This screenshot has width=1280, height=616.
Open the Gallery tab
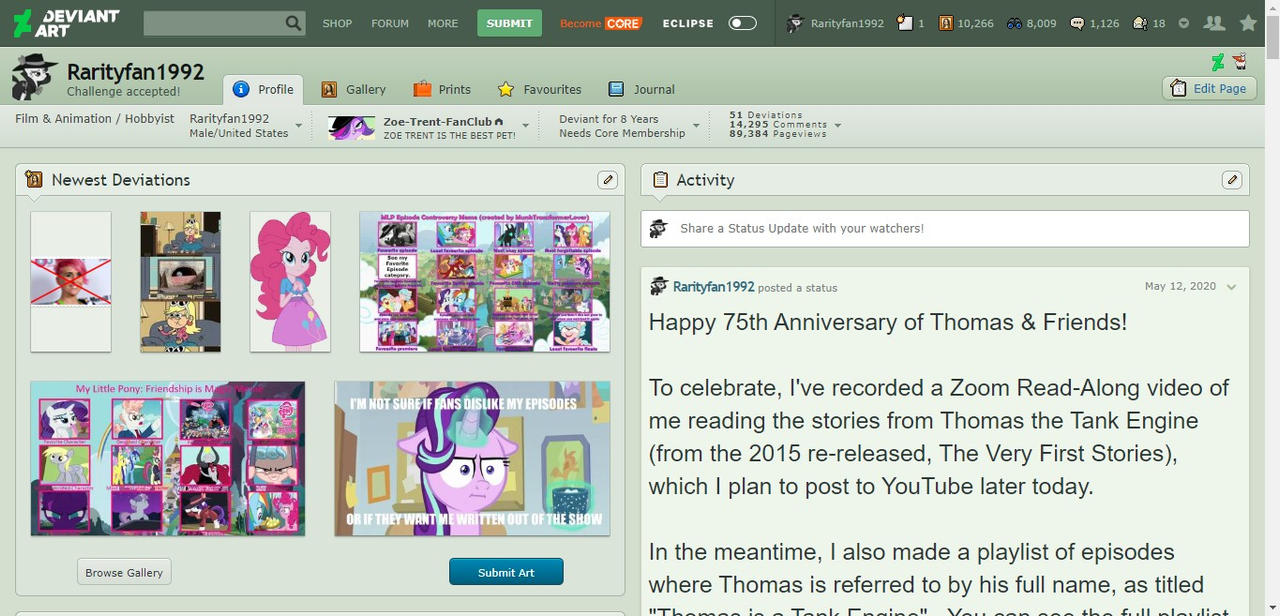(x=353, y=89)
